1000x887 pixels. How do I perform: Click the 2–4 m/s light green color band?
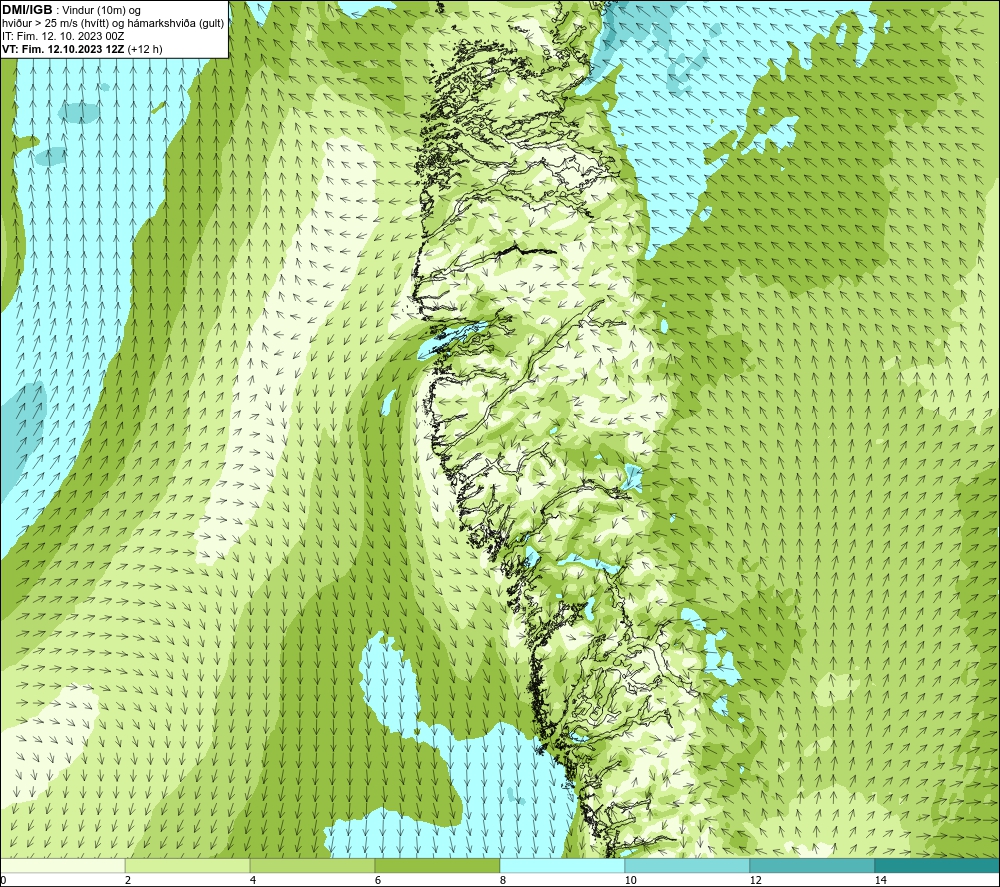point(188,865)
